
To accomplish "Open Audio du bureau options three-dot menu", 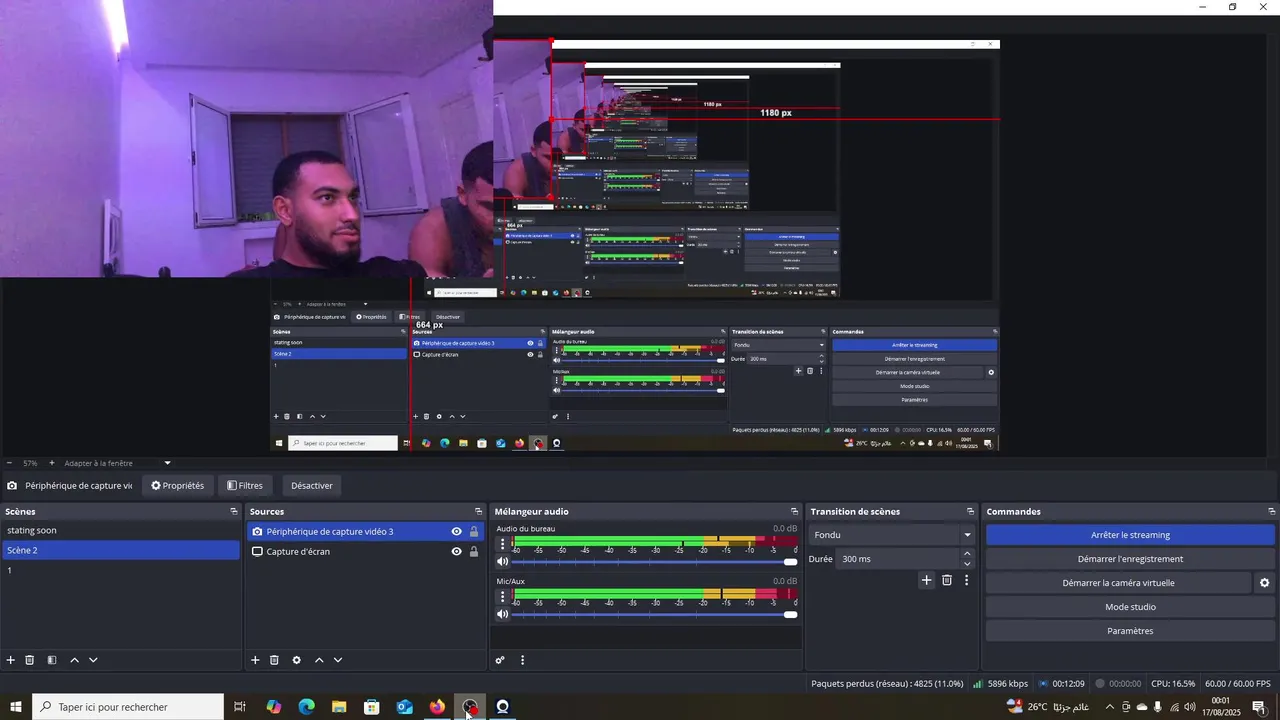I will tap(503, 544).
